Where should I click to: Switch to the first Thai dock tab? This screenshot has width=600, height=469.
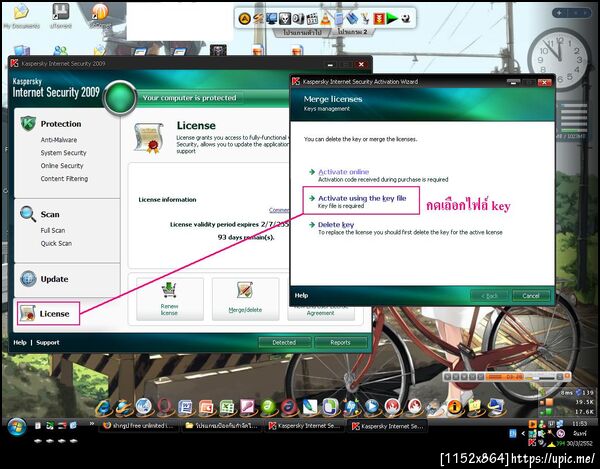click(302, 32)
